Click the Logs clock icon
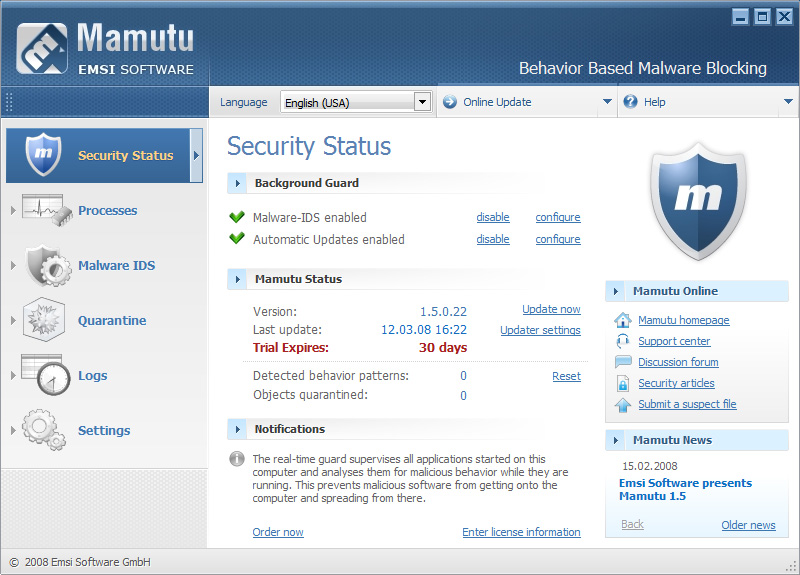The width and height of the screenshot is (800, 575). pyautogui.click(x=46, y=375)
